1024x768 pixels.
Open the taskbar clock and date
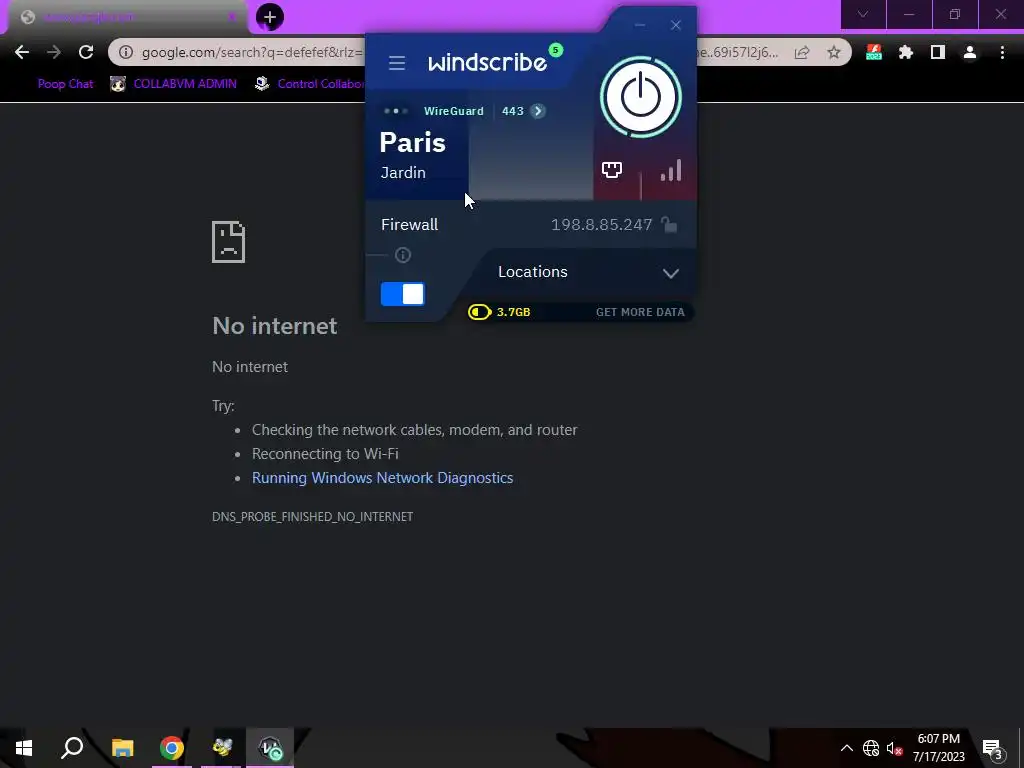(938, 748)
